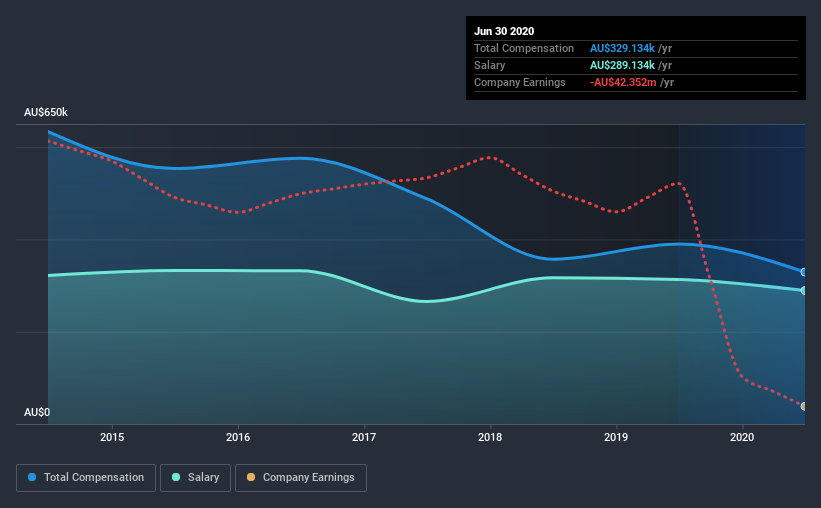
Task: Click the Total Compensation endpoint marker at Jun 2020
Action: tap(803, 272)
